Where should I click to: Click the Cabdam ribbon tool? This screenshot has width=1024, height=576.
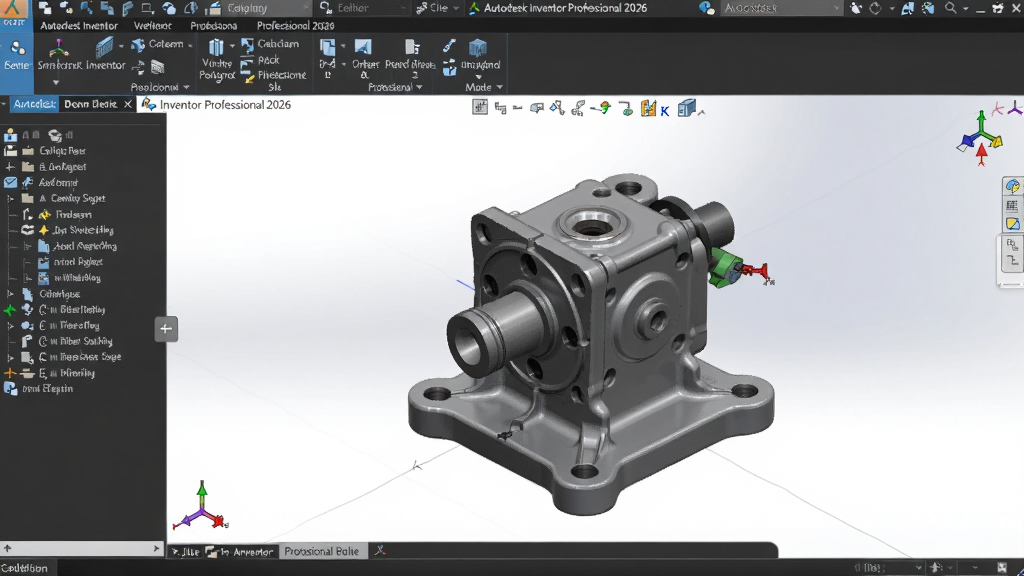(270, 44)
